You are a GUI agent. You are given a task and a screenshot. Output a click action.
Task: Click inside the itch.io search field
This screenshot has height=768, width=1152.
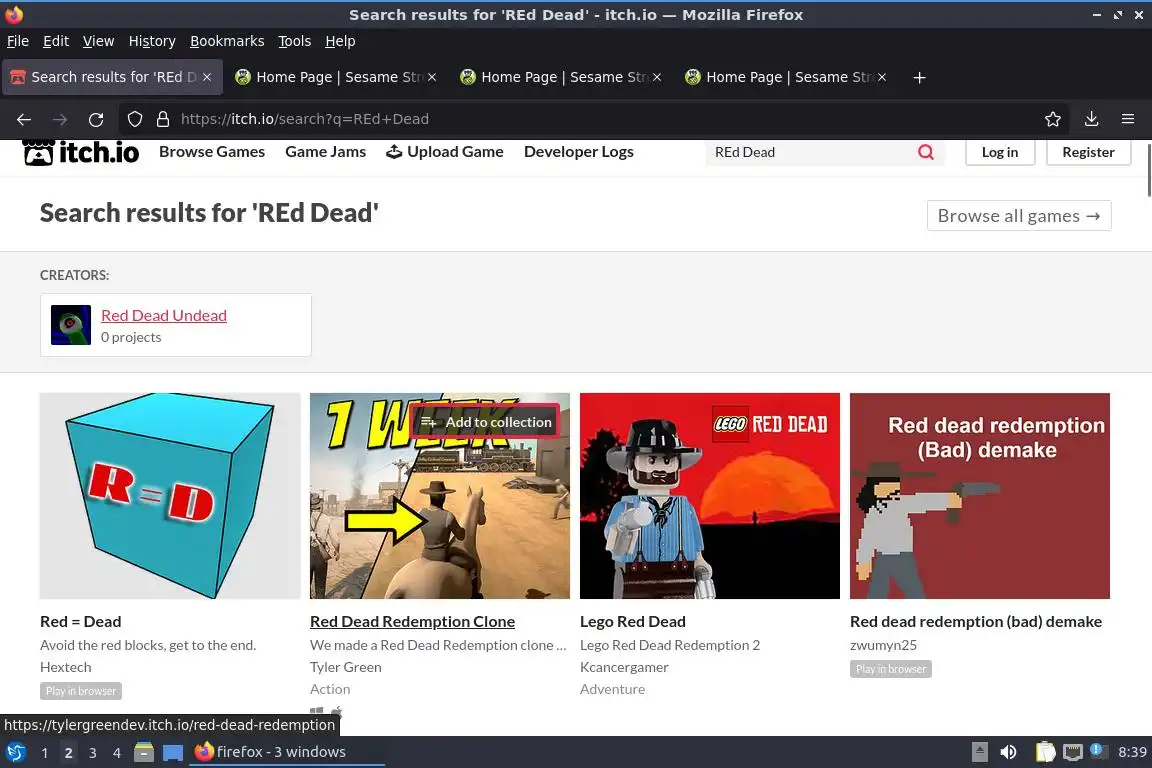812,152
